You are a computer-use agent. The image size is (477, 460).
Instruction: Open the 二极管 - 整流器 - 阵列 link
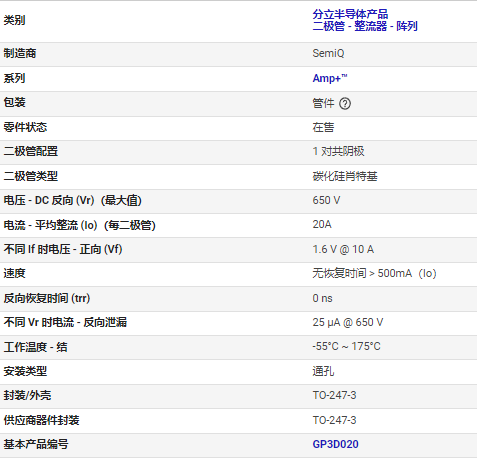coord(365,26)
